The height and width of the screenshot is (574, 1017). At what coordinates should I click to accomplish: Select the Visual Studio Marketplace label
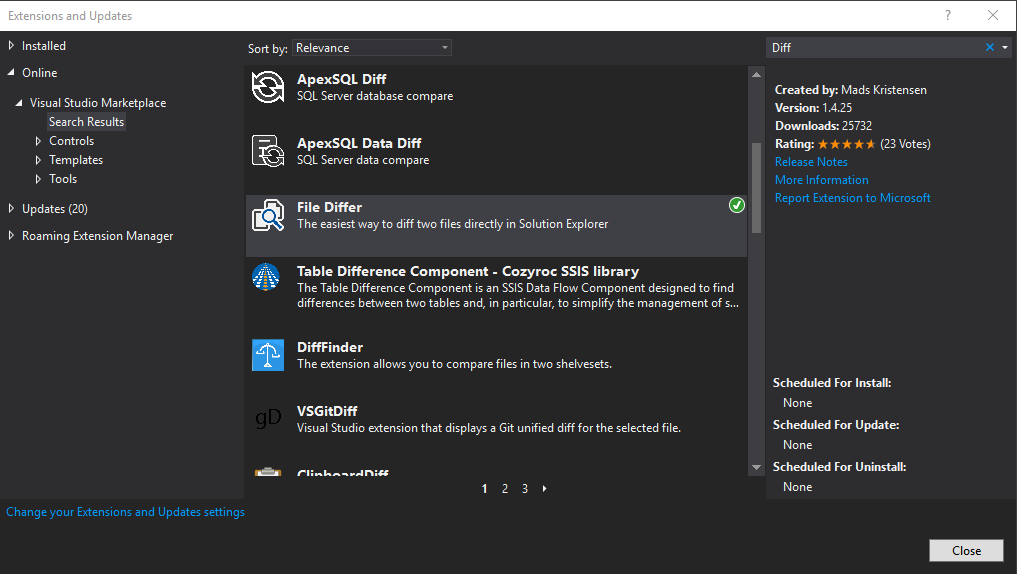tap(98, 102)
